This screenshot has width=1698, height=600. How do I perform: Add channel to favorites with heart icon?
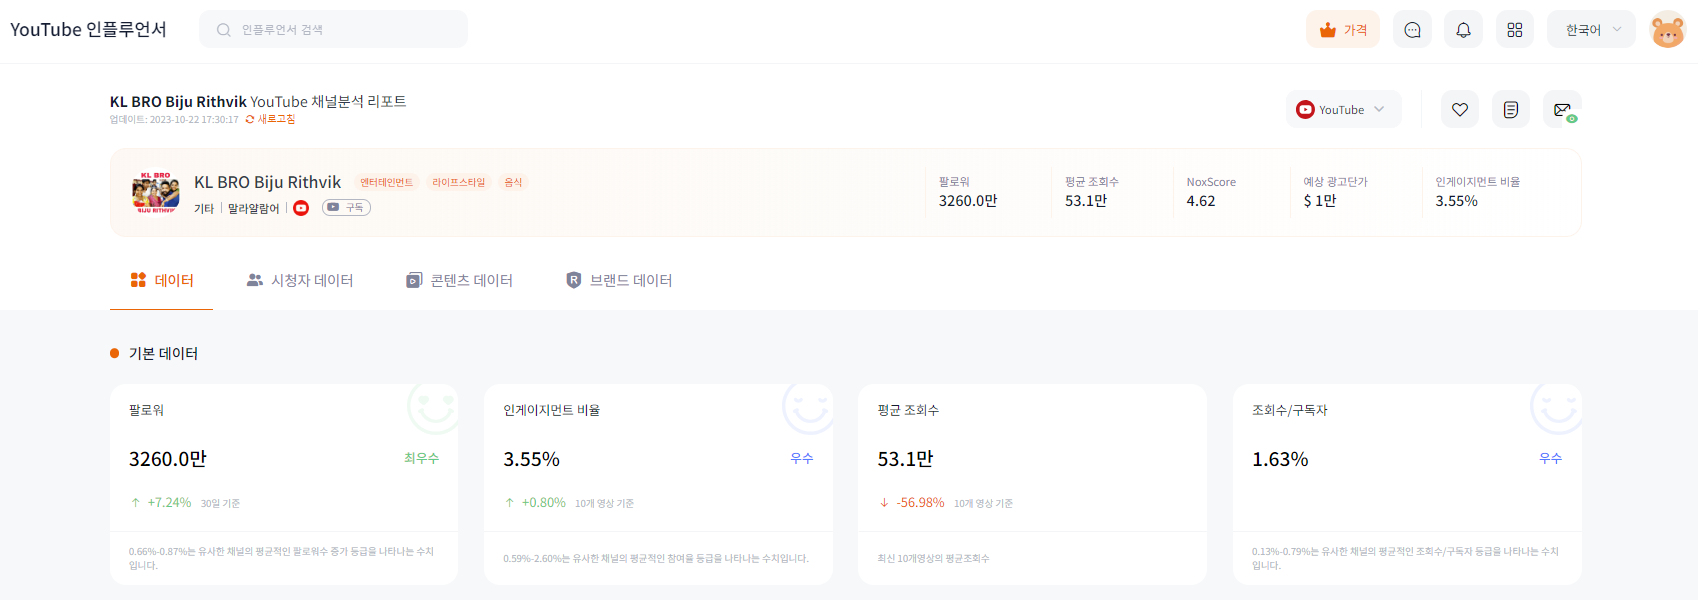[x=1460, y=110]
